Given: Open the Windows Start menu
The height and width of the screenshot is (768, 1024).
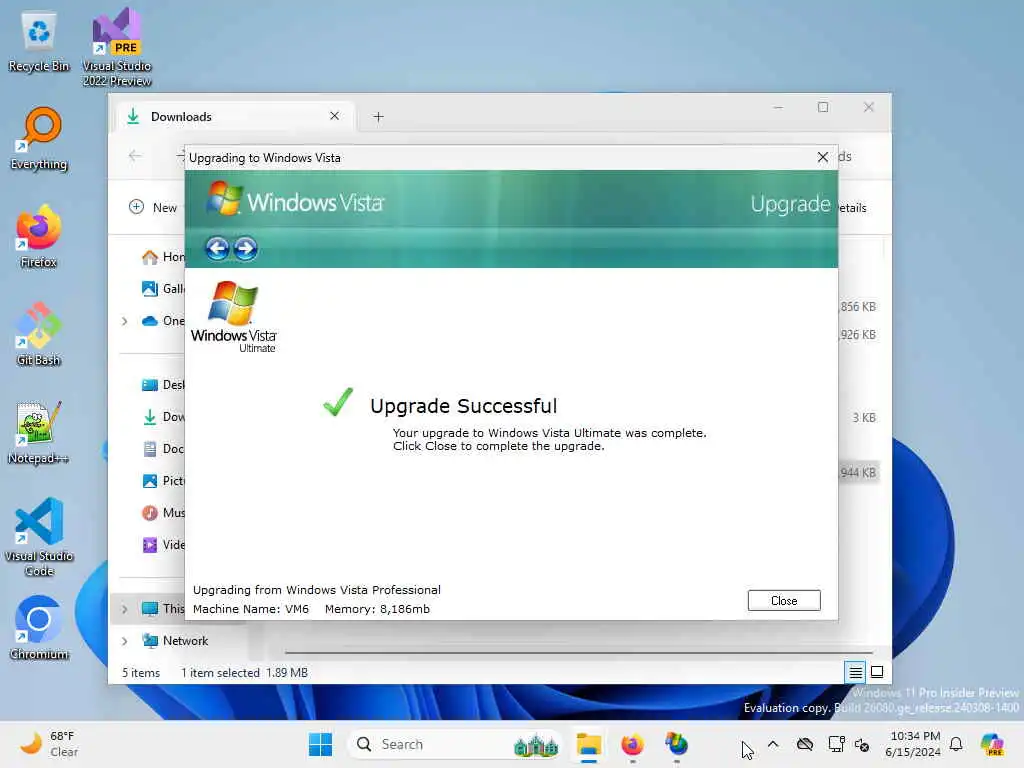Looking at the screenshot, I should pyautogui.click(x=320, y=744).
